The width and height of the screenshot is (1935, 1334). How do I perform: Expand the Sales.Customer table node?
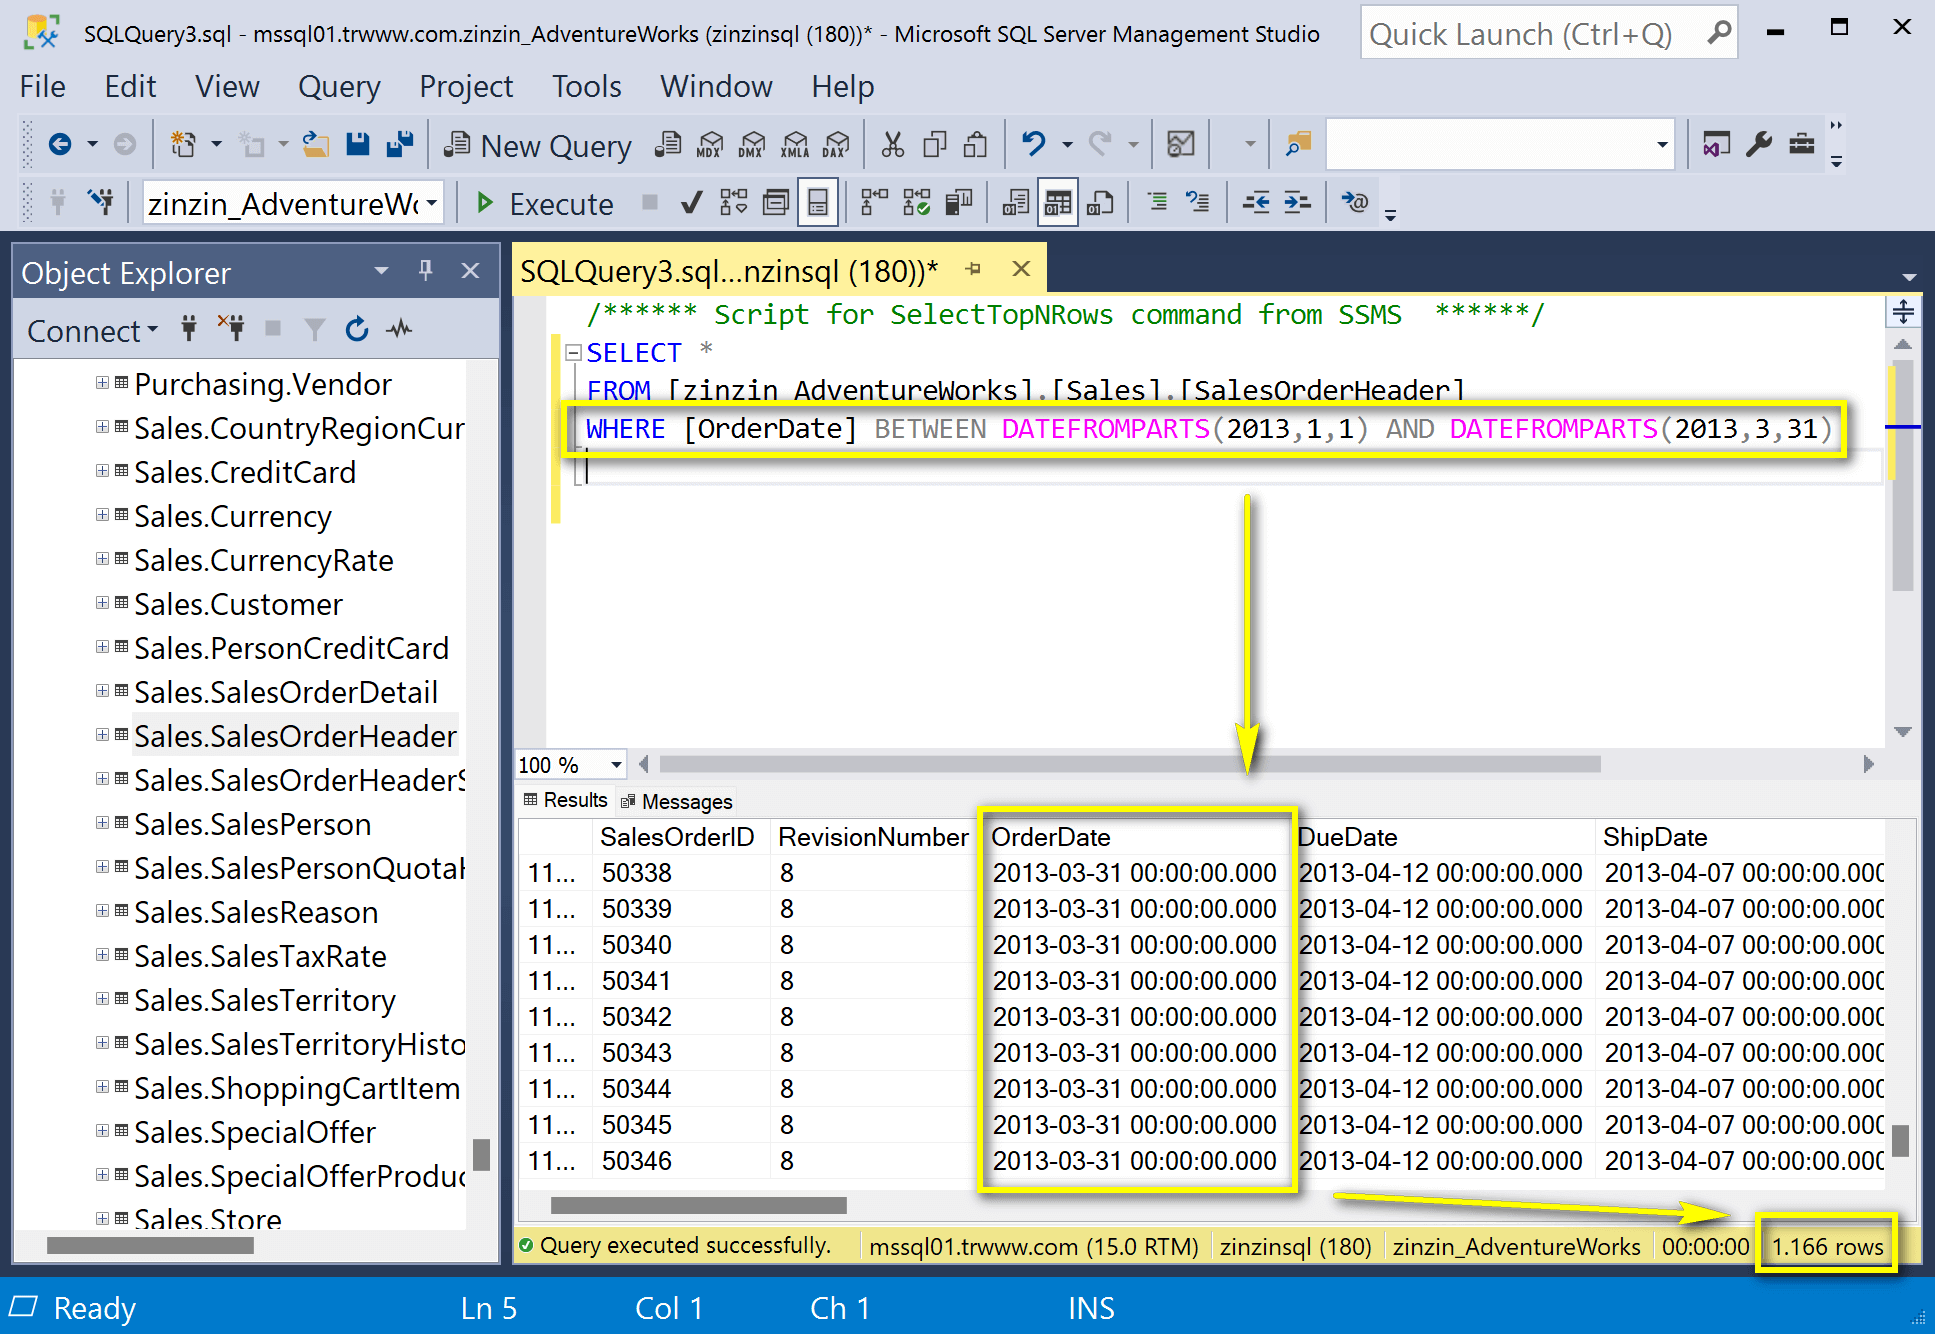tap(102, 603)
